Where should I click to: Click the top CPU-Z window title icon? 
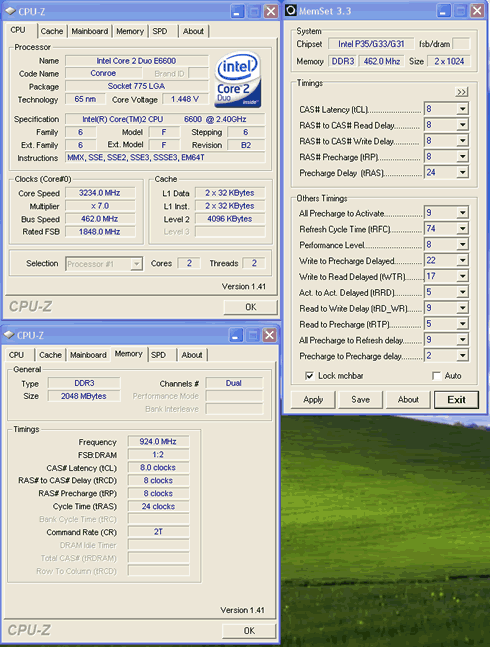(x=9, y=11)
